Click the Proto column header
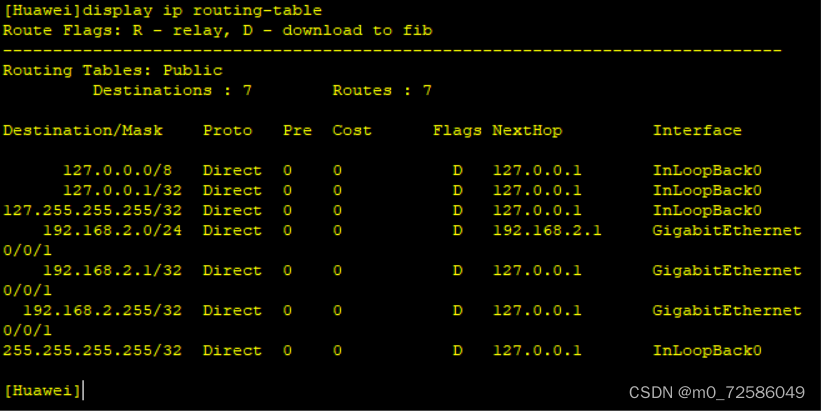821x411 pixels. (227, 130)
